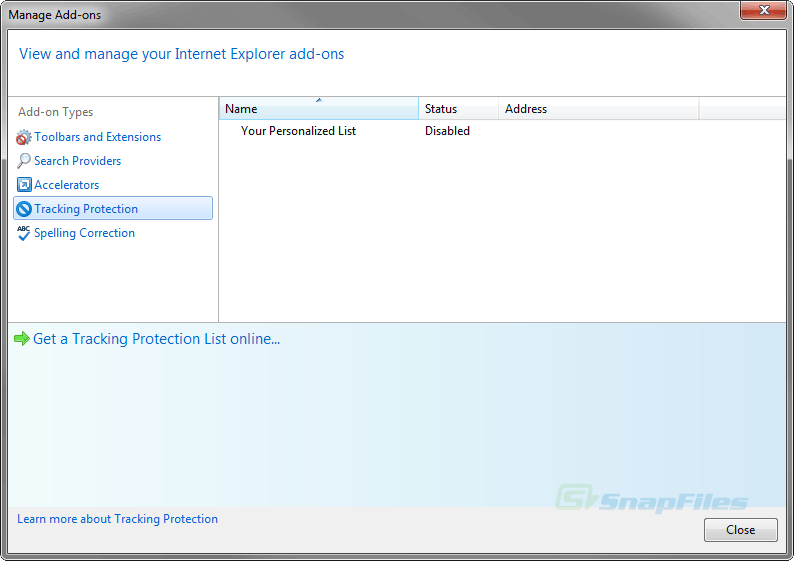Click the Close button
Screen dimensions: 794x561
(740, 530)
